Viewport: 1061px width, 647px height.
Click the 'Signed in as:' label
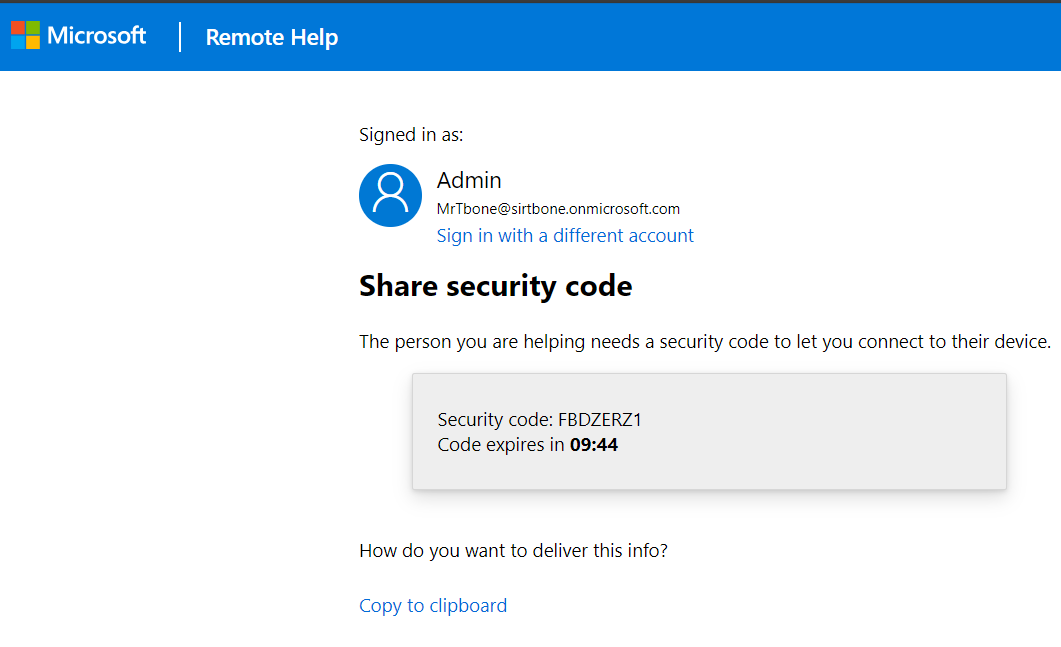[x=411, y=135]
